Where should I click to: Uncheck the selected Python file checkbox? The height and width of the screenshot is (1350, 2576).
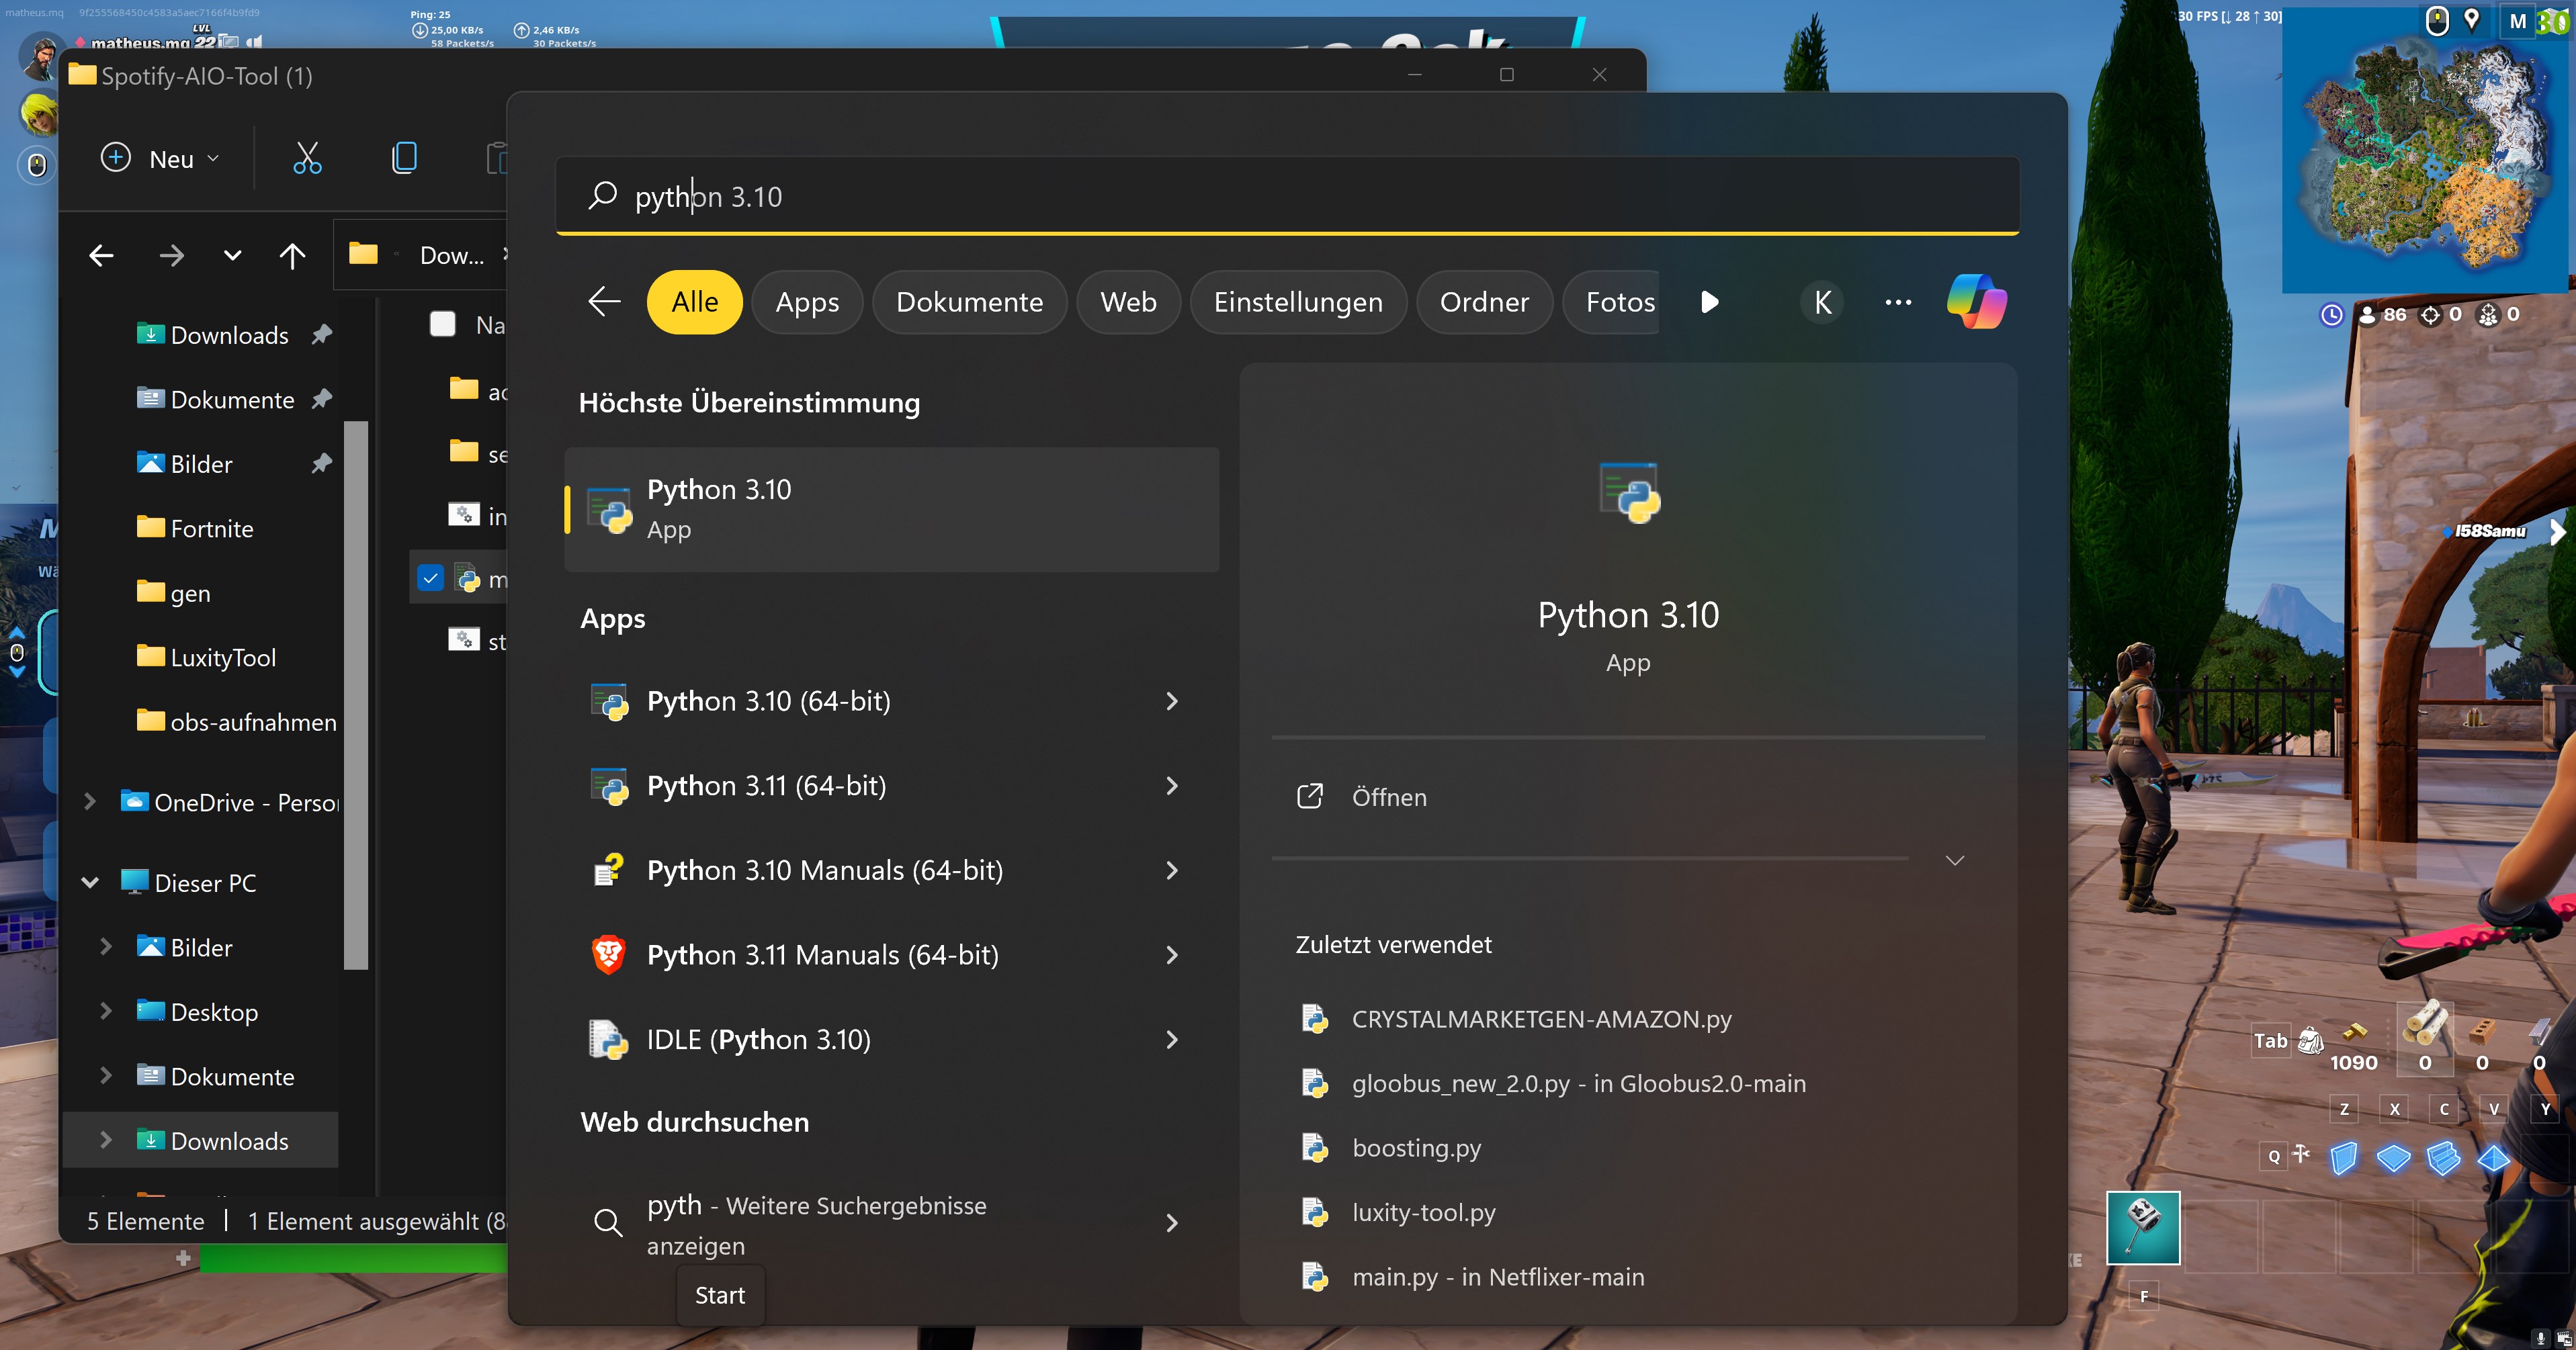[431, 578]
